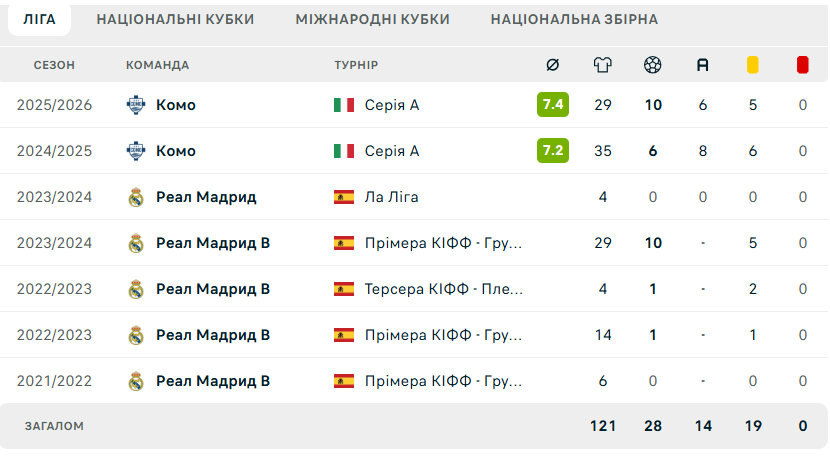Click Spanish flag in 2021/2022 row
The height and width of the screenshot is (459, 830).
(344, 381)
